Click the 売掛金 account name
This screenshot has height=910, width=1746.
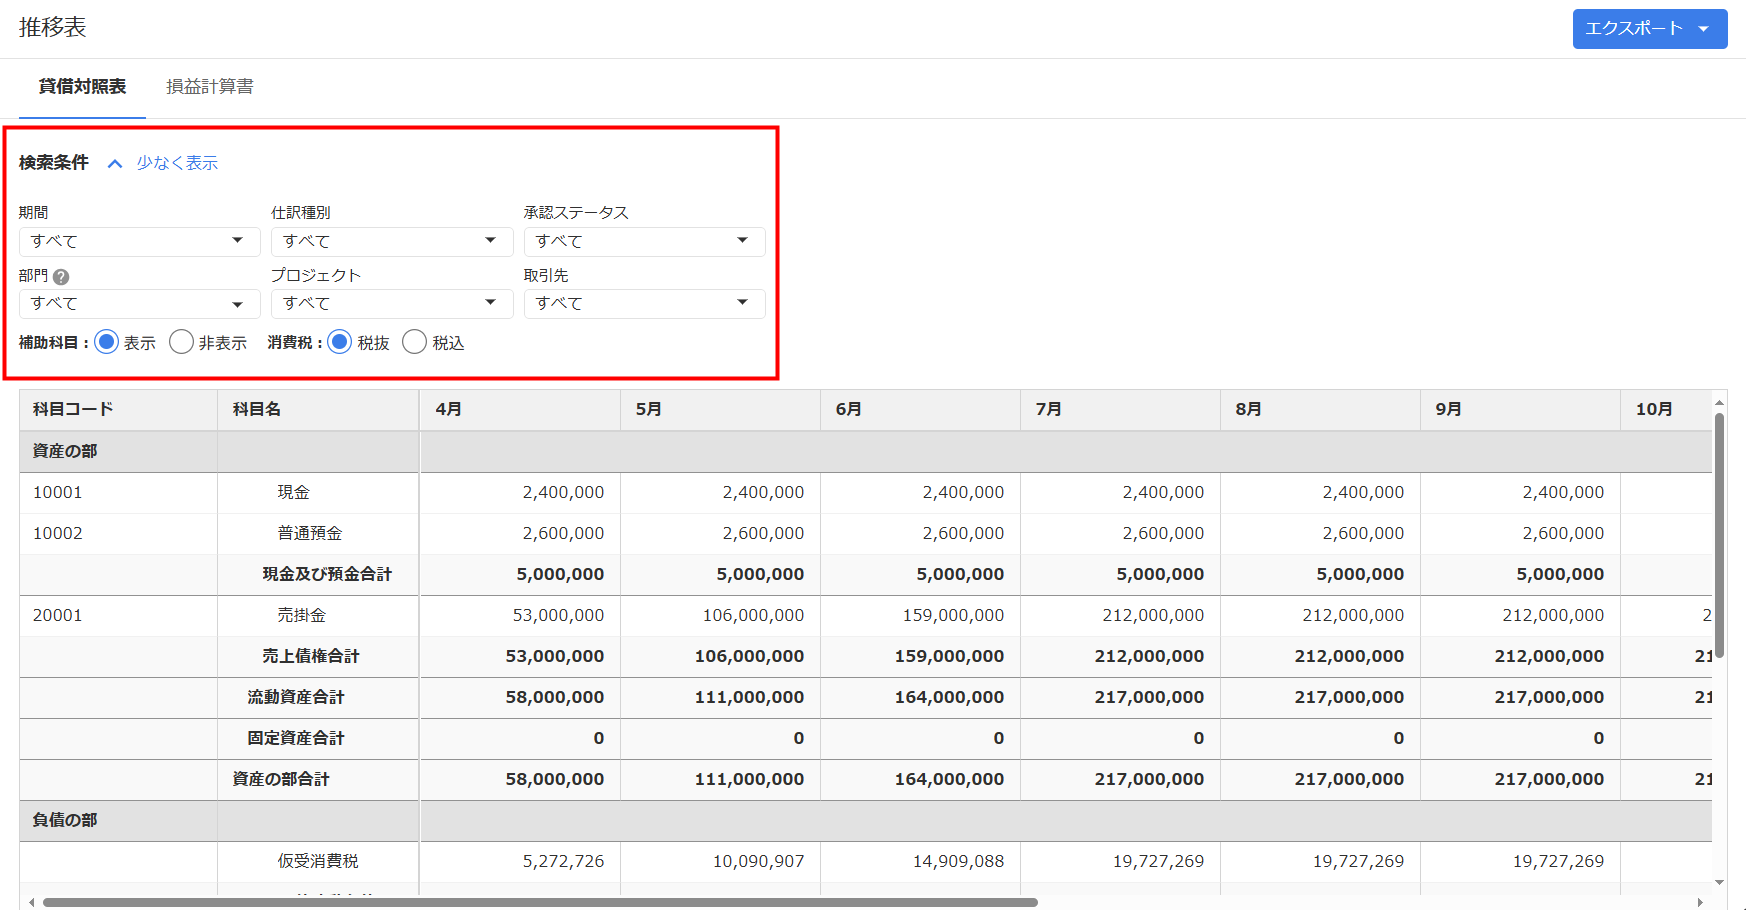coord(302,615)
